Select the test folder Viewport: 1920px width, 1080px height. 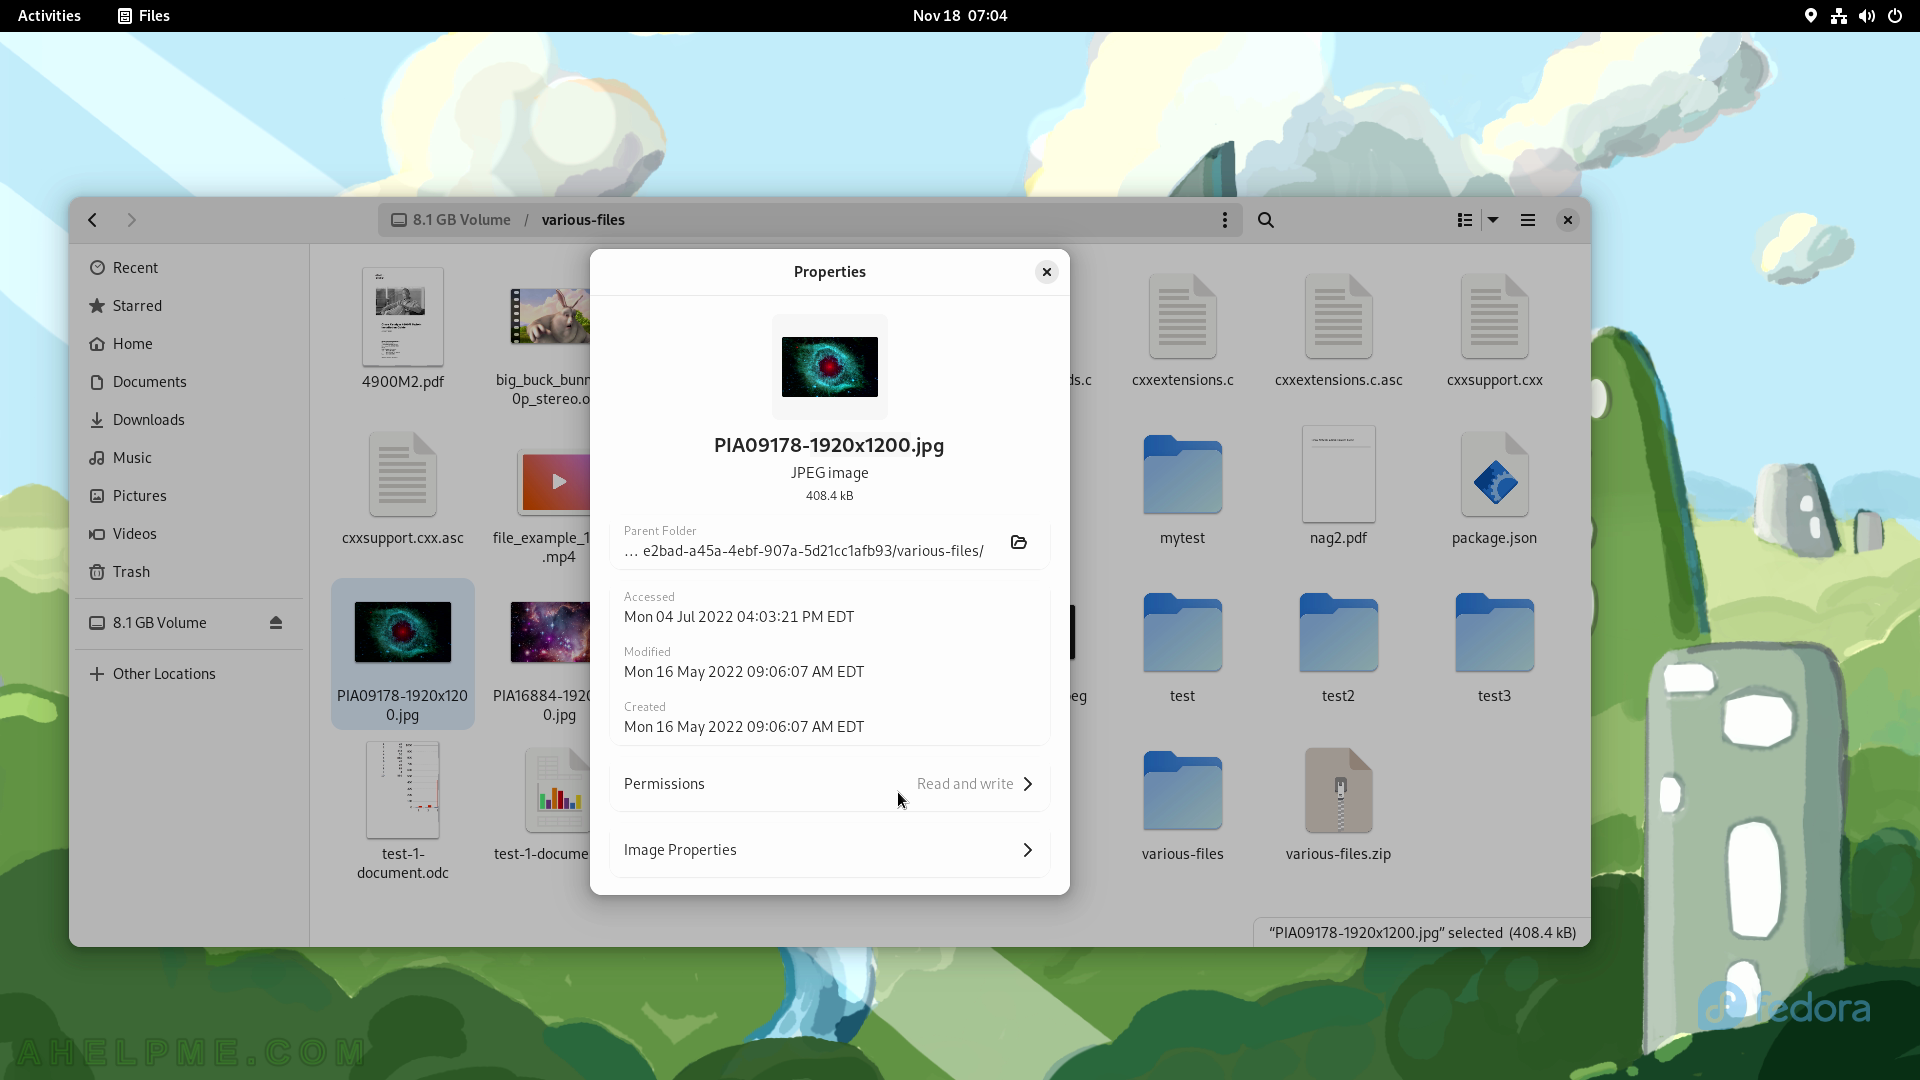tap(1183, 646)
